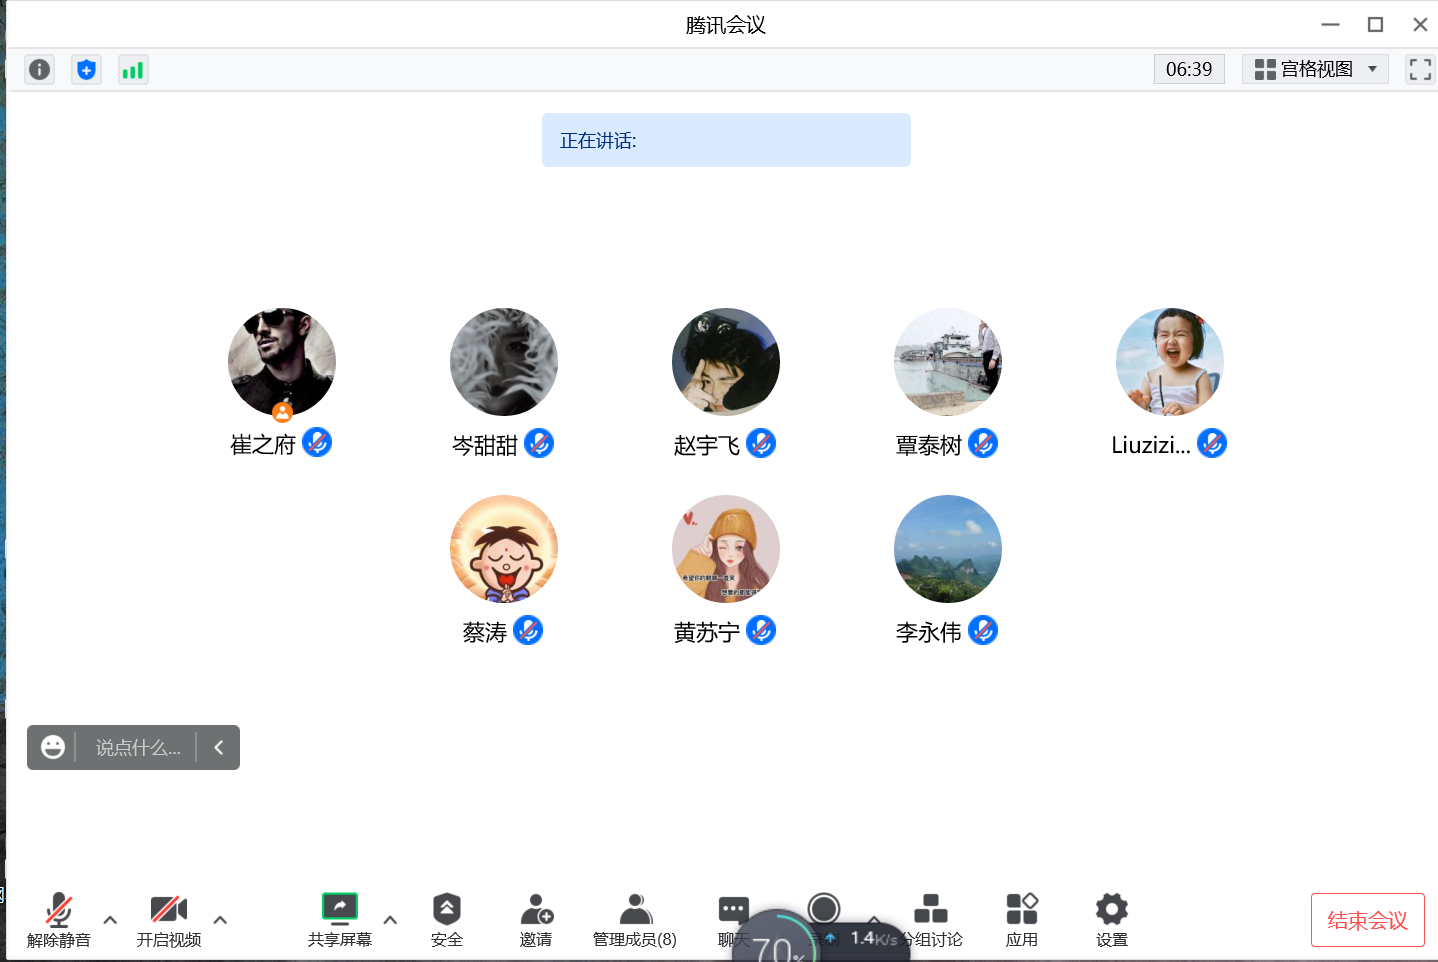
Task: Click the 说点什么 chat input field
Action: click(138, 747)
